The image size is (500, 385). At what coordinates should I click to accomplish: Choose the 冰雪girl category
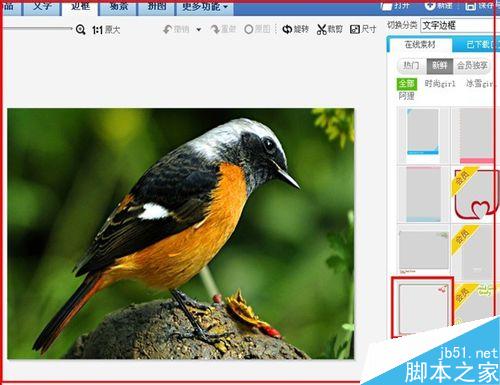pyautogui.click(x=480, y=84)
